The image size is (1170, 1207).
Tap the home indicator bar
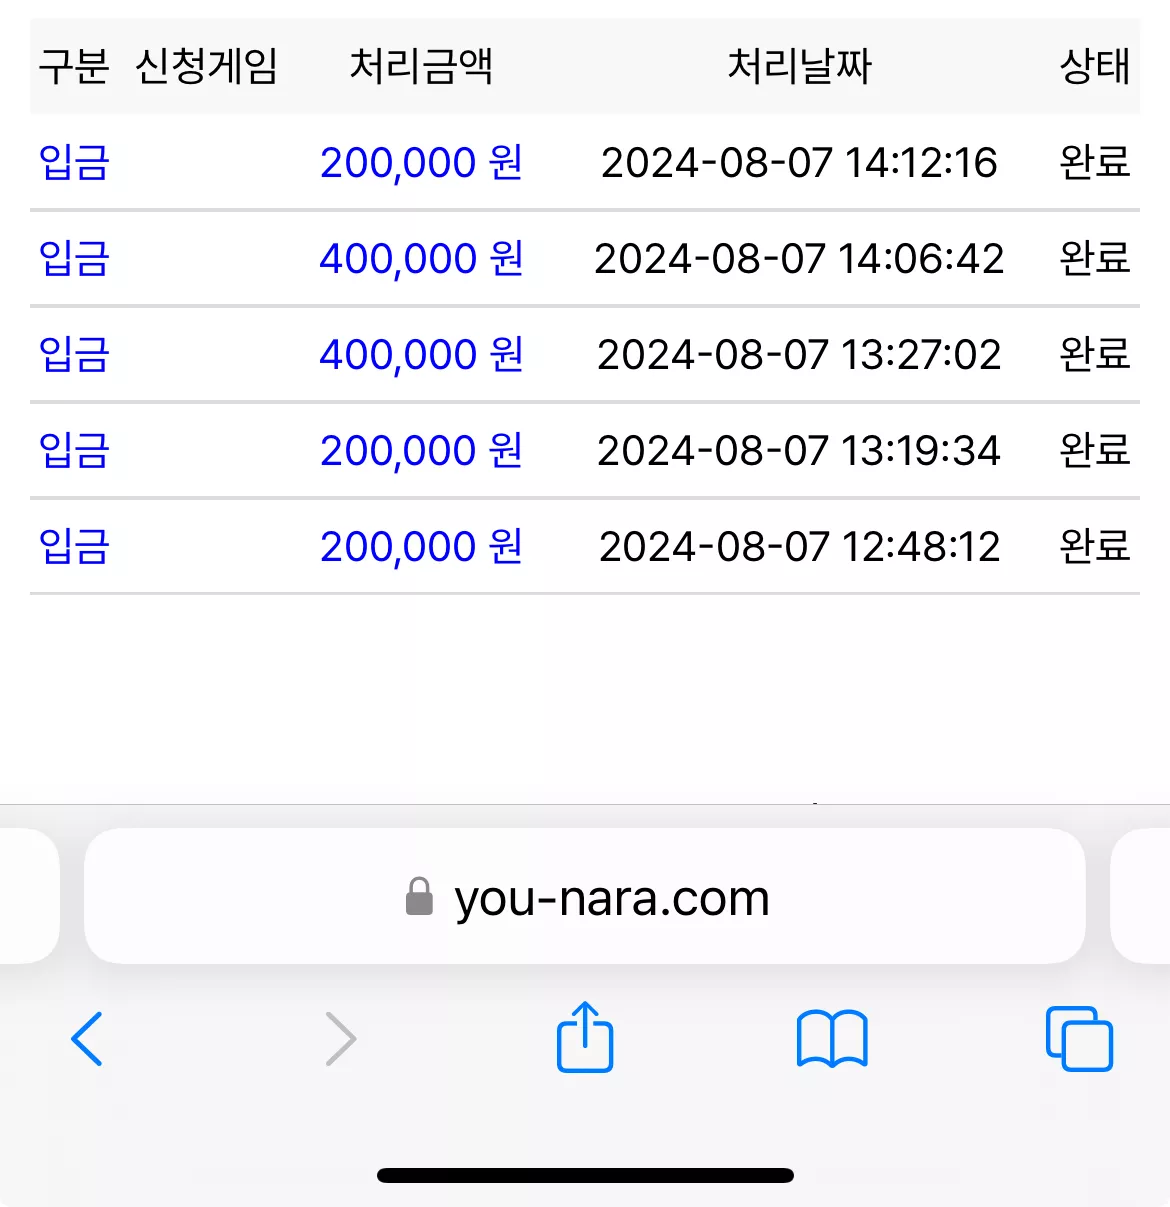[585, 1175]
